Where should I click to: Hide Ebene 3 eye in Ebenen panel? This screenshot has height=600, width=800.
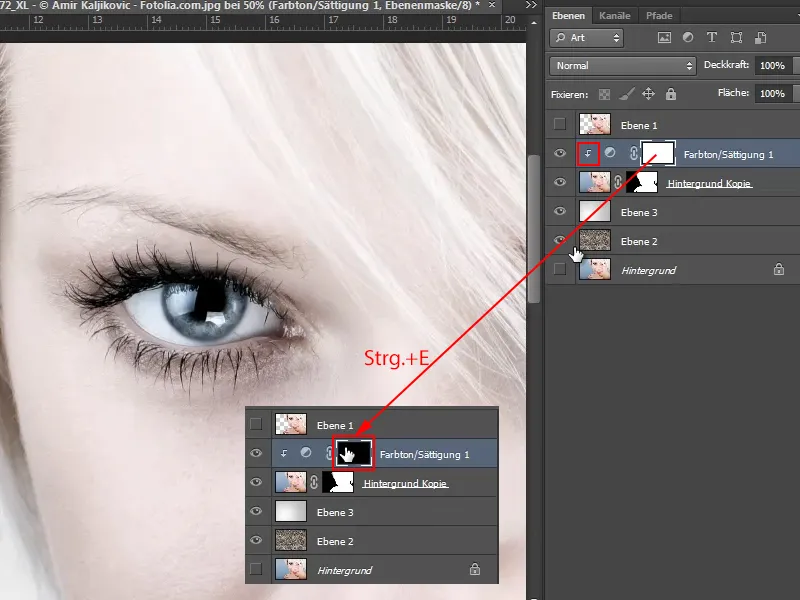coord(560,211)
